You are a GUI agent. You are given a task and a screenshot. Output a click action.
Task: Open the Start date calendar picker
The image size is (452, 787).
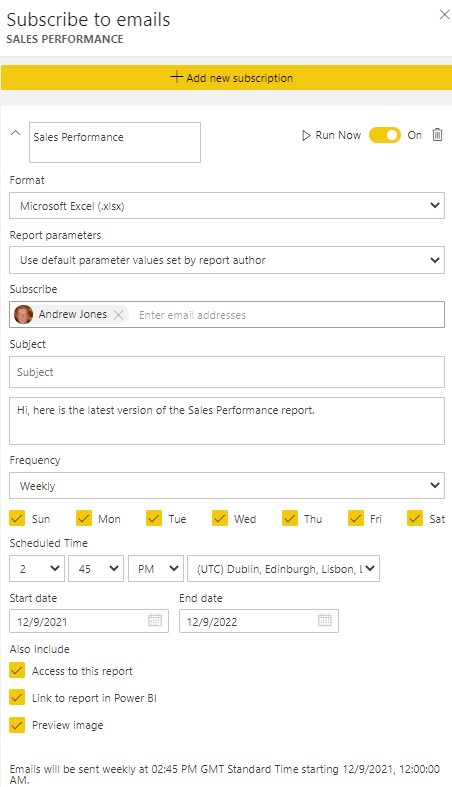[x=155, y=620]
